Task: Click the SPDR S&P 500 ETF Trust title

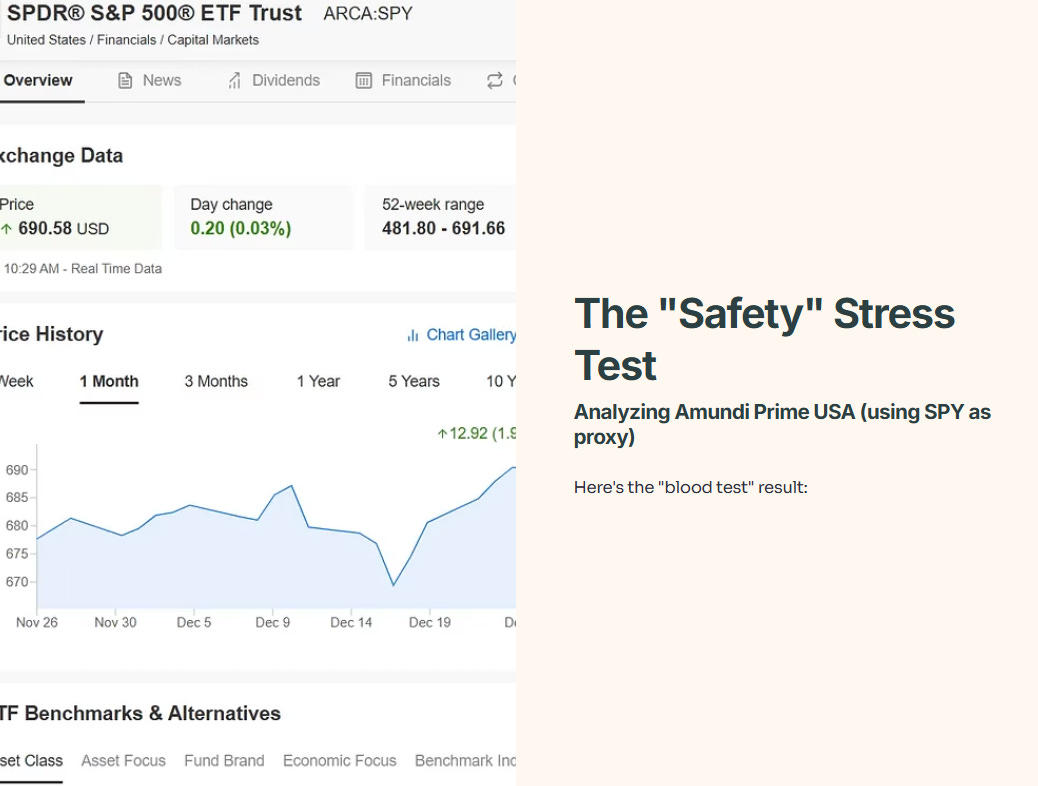Action: point(154,13)
